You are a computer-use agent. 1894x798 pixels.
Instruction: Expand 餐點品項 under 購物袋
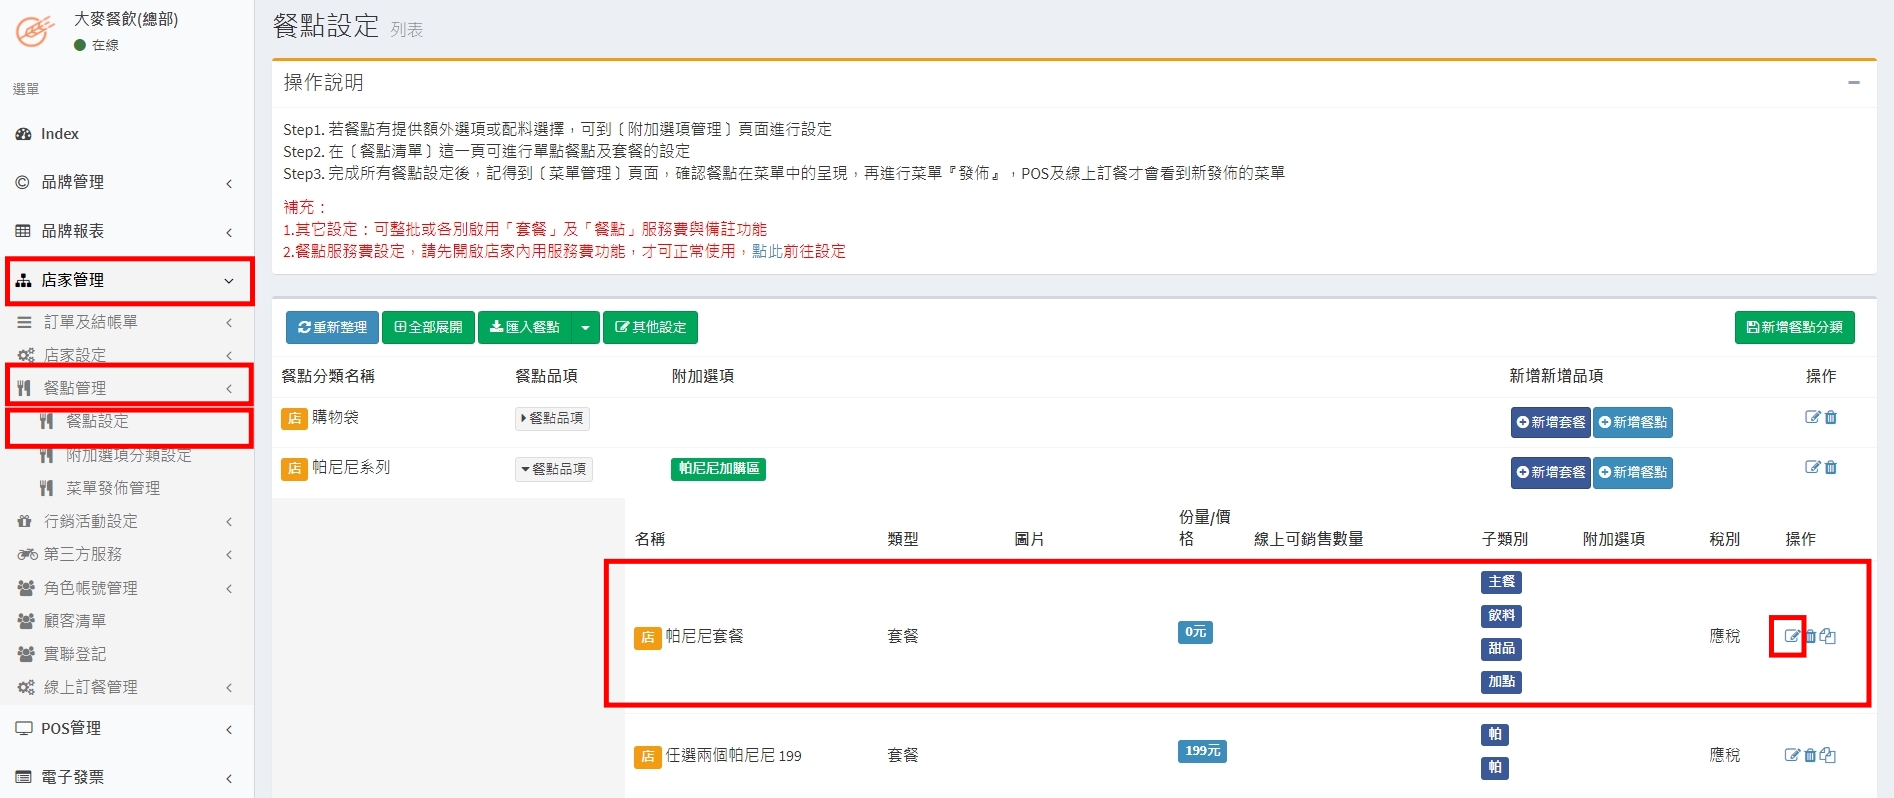click(552, 418)
